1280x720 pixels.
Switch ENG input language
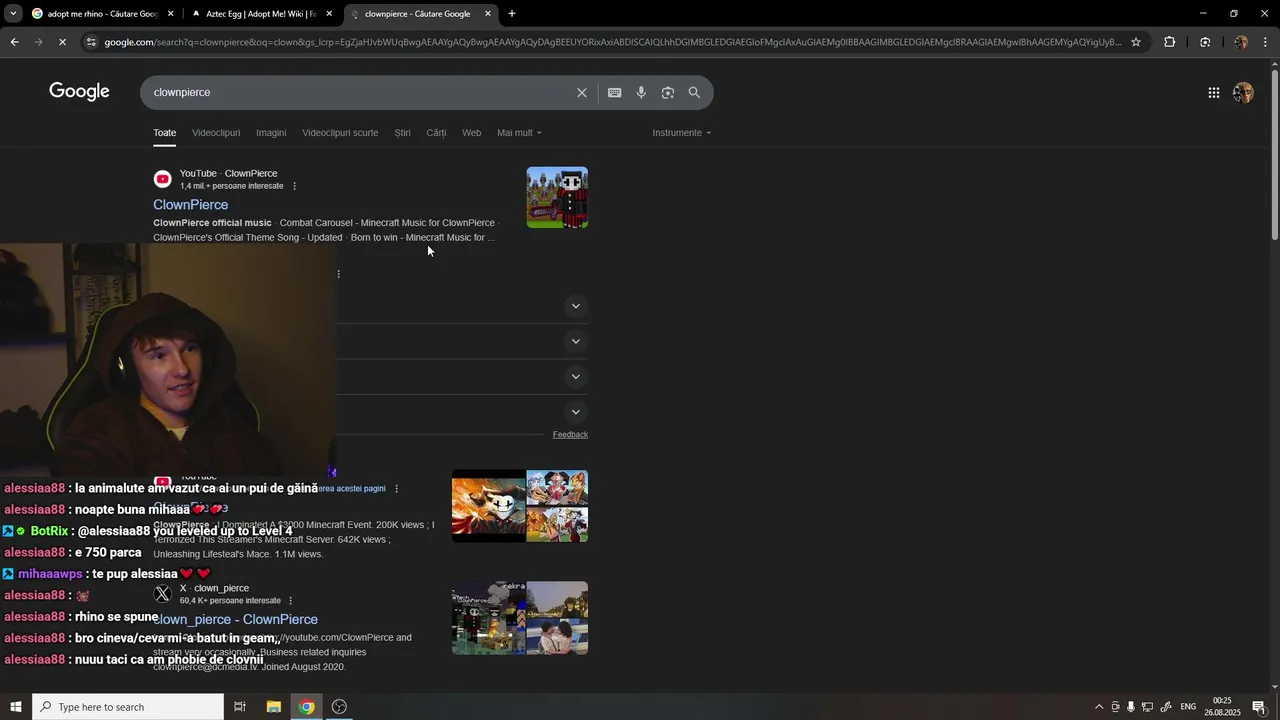pyautogui.click(x=1188, y=707)
